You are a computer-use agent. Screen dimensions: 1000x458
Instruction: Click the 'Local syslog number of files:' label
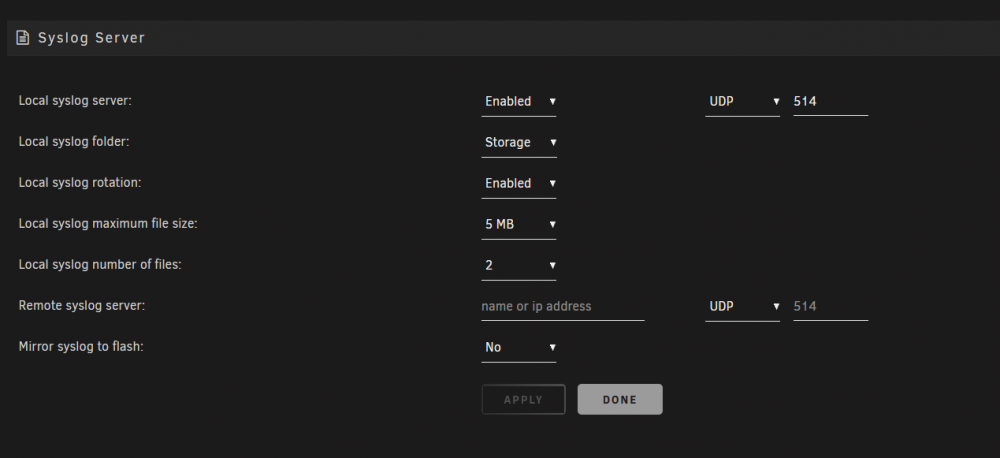click(100, 265)
